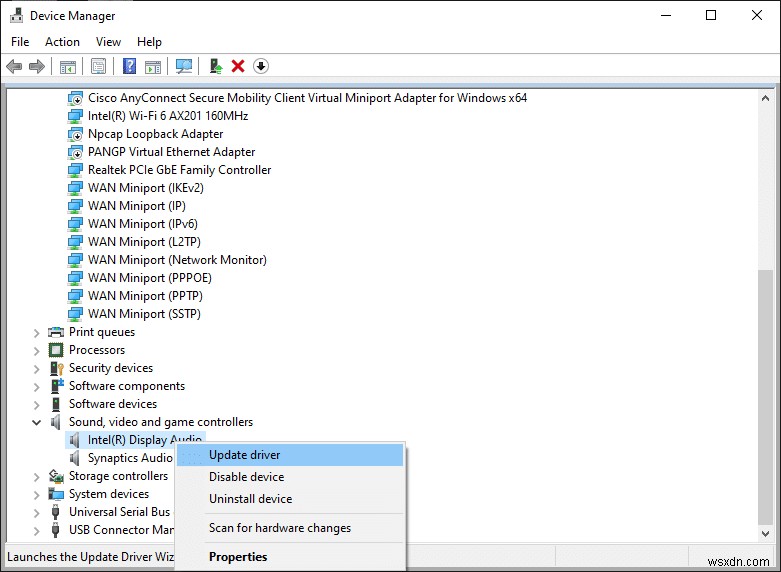Expand the Software components node
Screen dimensions: 781x572
[x=36, y=386]
